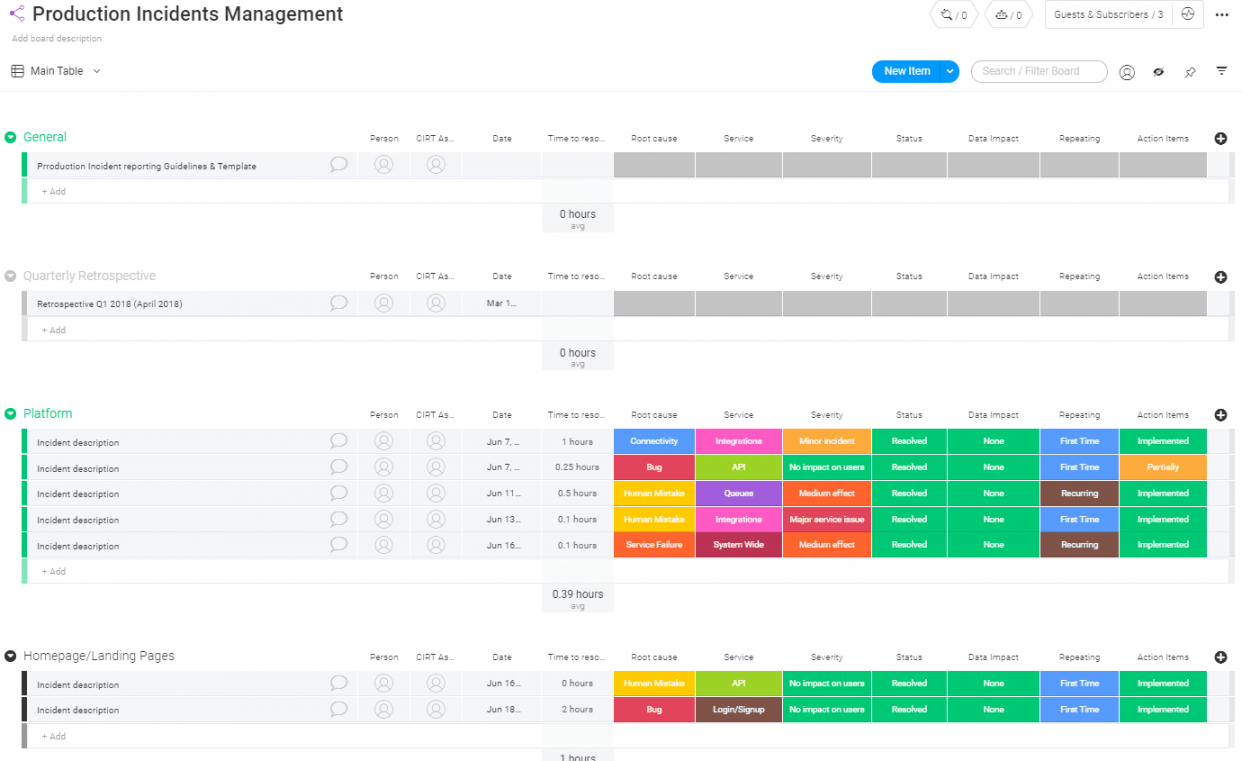Open the activity log icon
The height and width of the screenshot is (761, 1242).
(x=1187, y=15)
